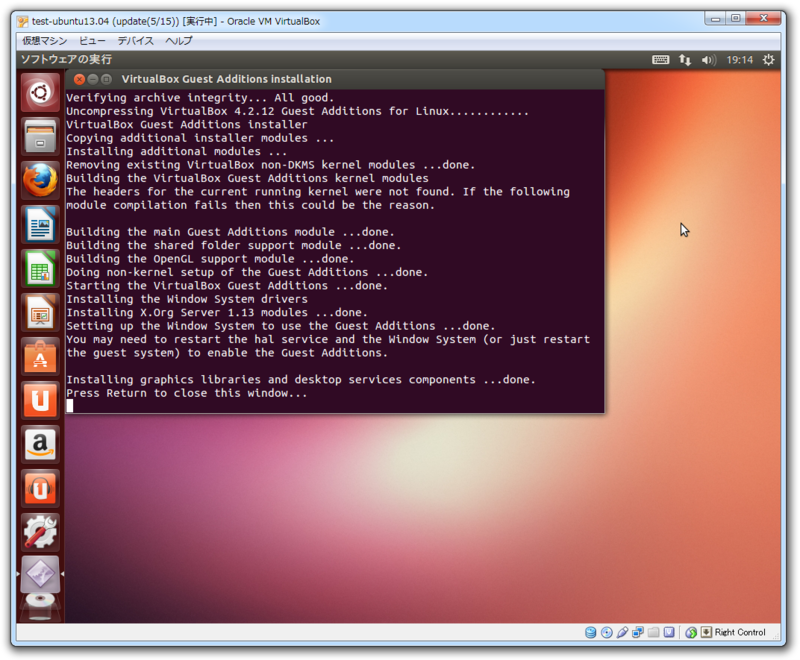Close the Guest Additions installation terminal

[x=79, y=79]
